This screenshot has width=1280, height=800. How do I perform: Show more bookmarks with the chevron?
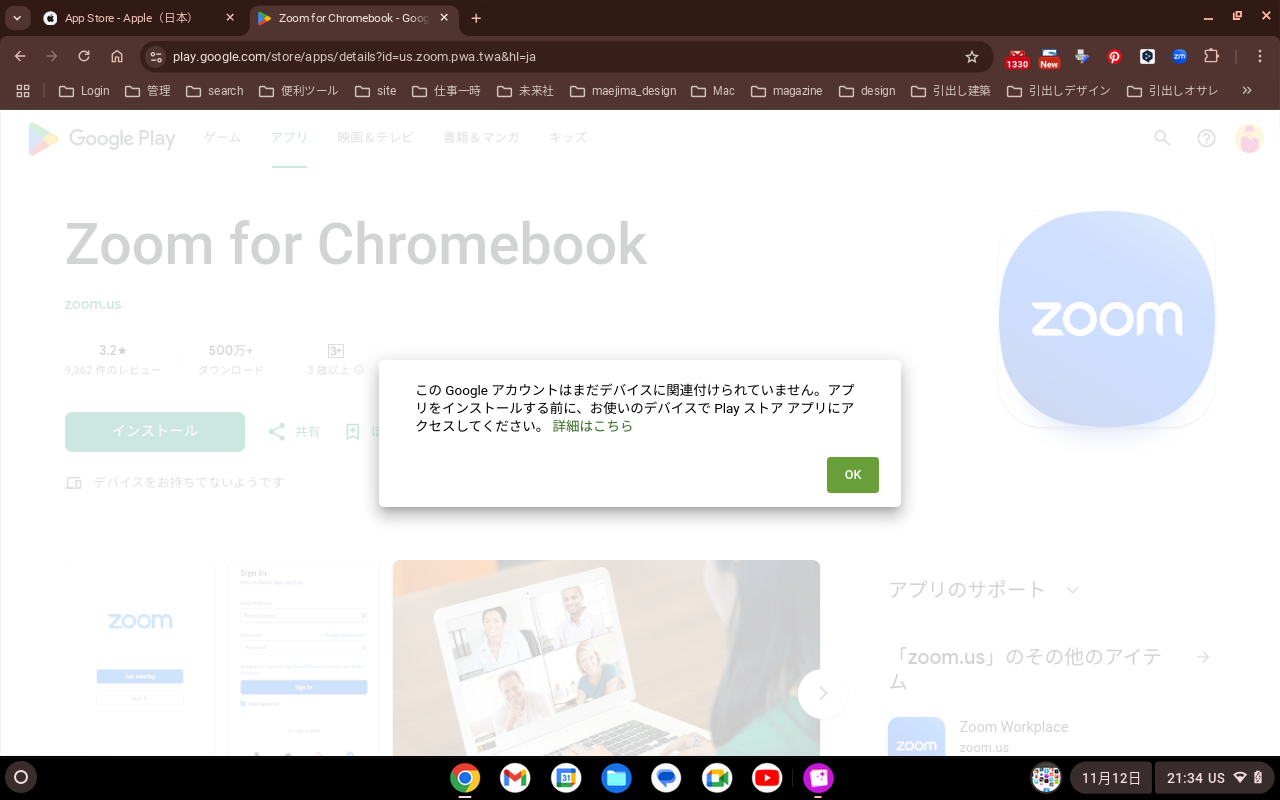point(1247,91)
